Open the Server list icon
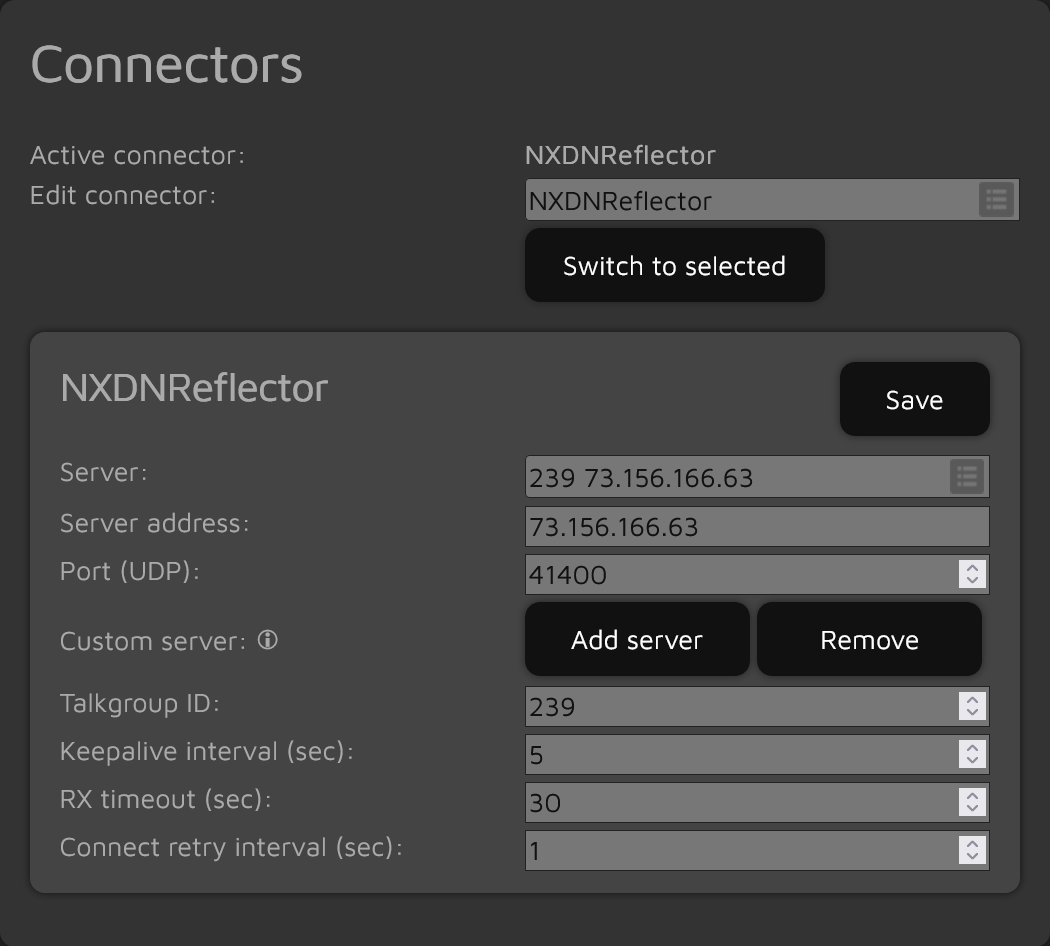Image resolution: width=1050 pixels, height=946 pixels. [x=967, y=477]
